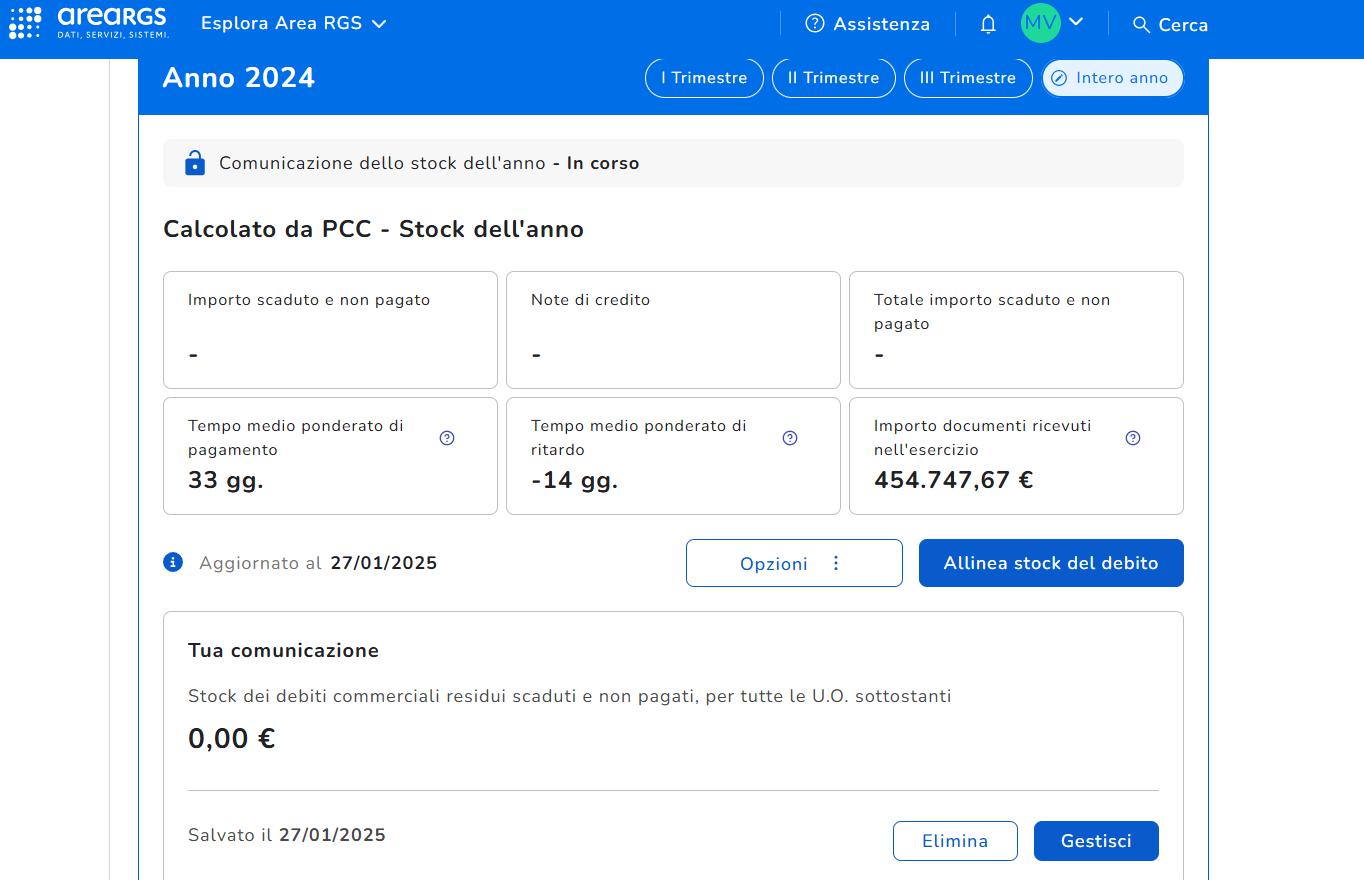This screenshot has width=1364, height=880.
Task: Open the Cerca search
Action: pos(1170,25)
